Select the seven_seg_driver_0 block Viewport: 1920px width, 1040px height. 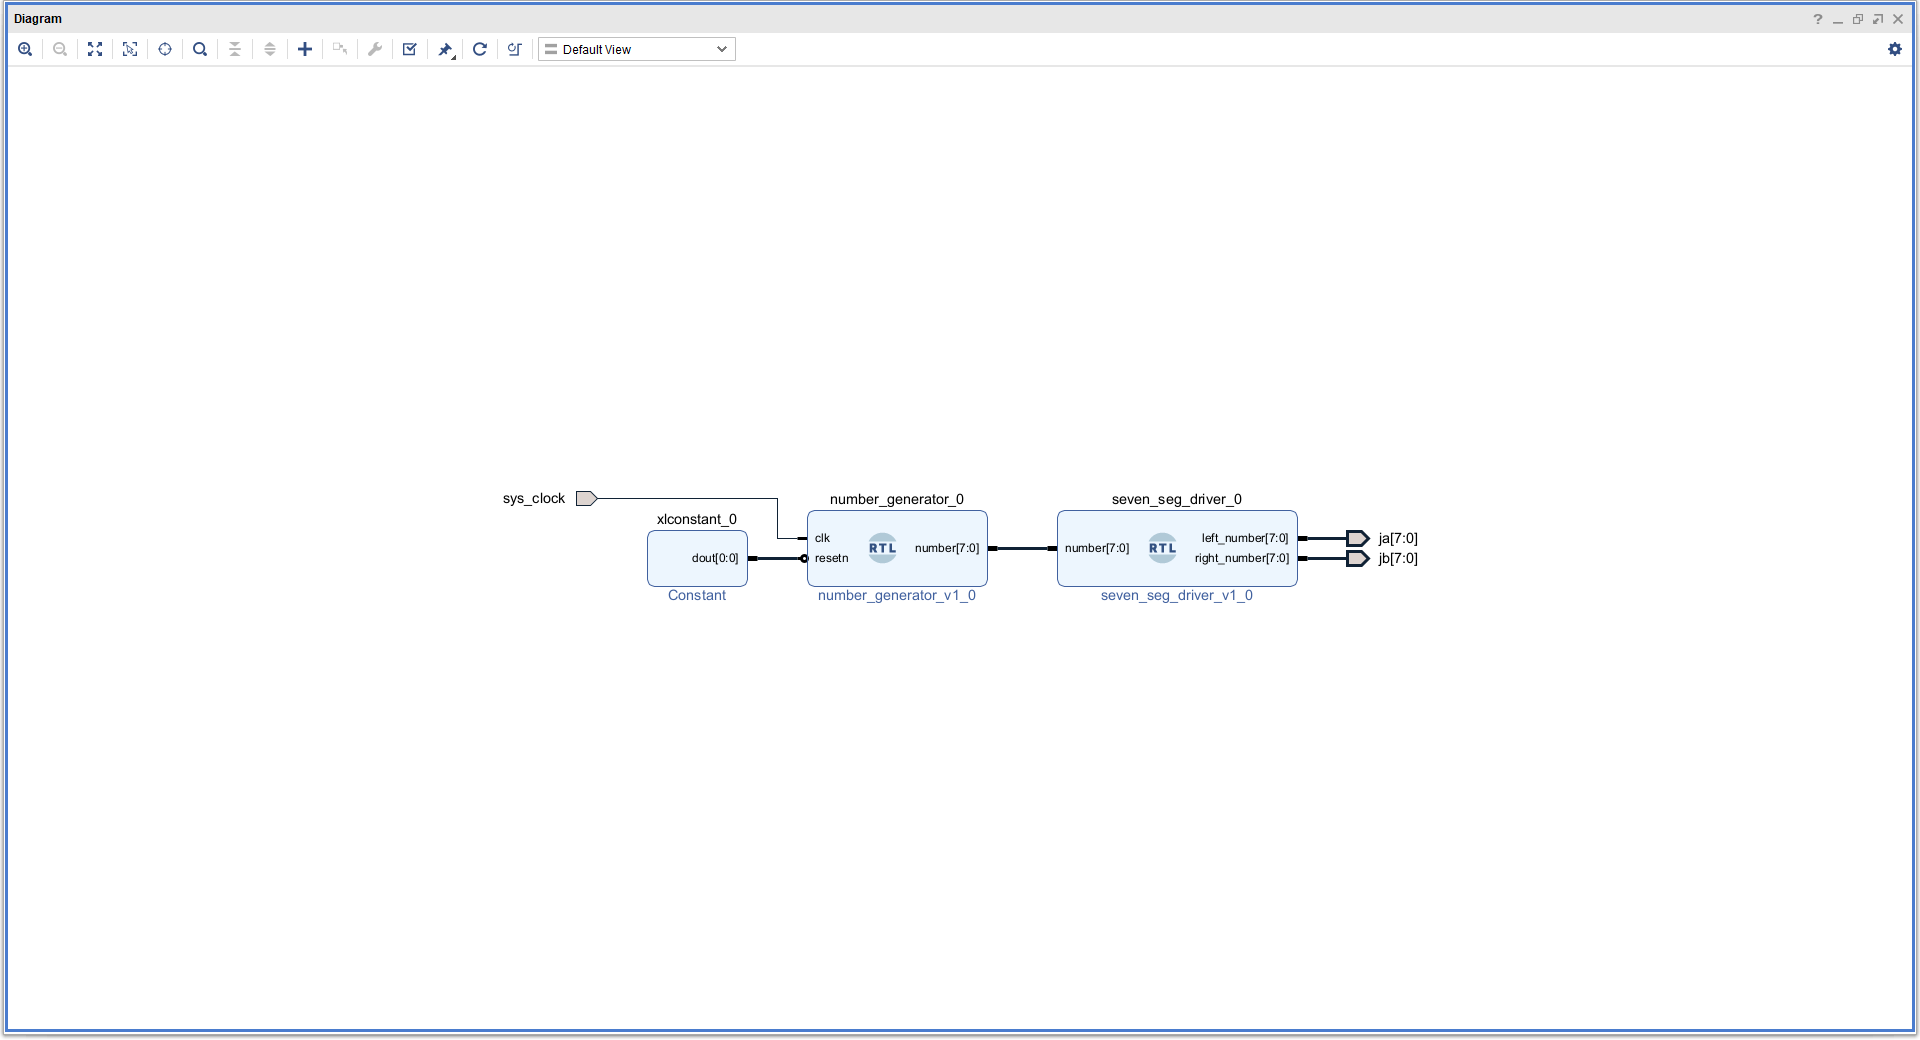pos(1177,548)
